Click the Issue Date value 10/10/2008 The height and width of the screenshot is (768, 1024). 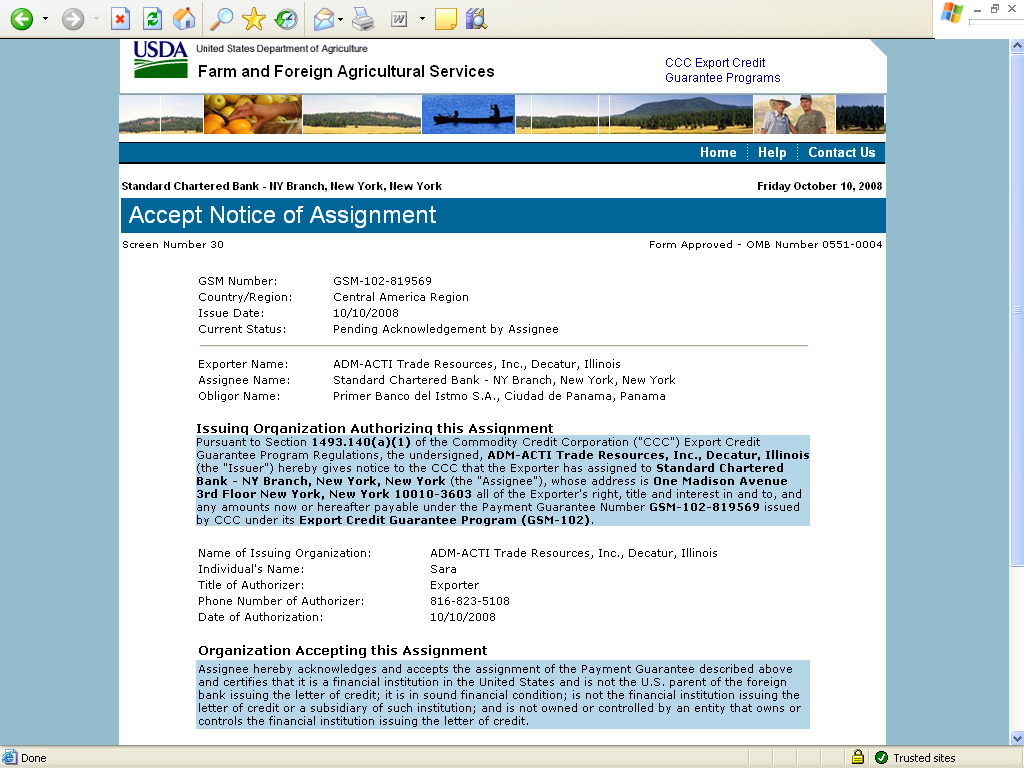[366, 313]
